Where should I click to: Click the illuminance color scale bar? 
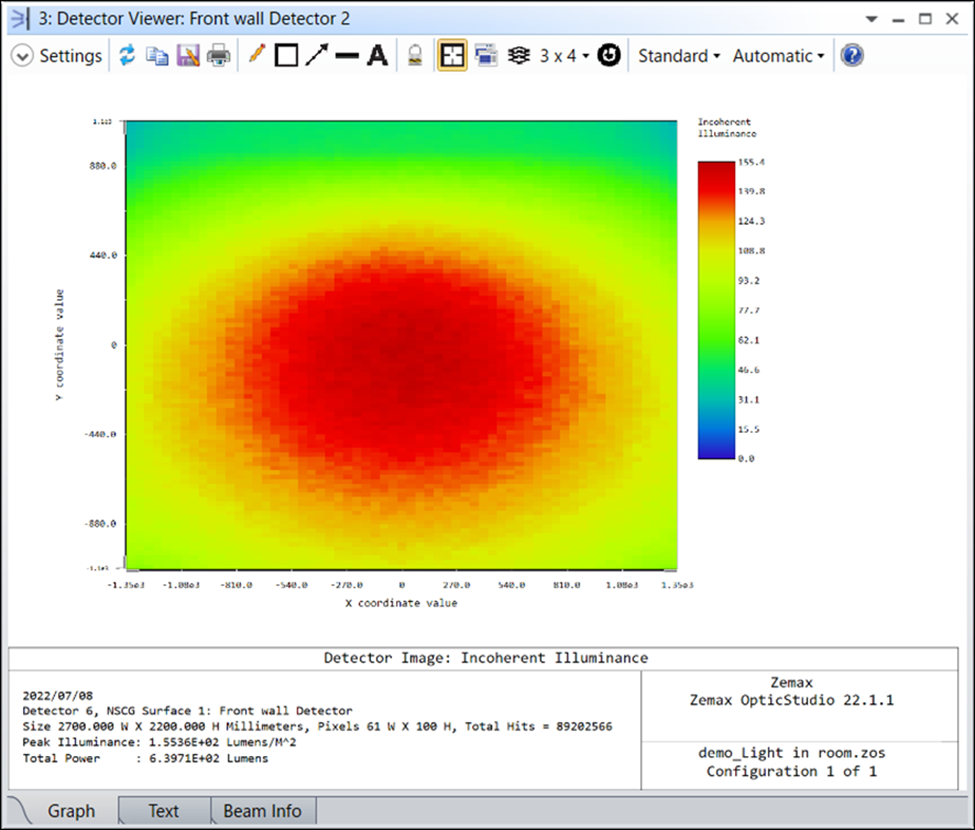(x=715, y=310)
